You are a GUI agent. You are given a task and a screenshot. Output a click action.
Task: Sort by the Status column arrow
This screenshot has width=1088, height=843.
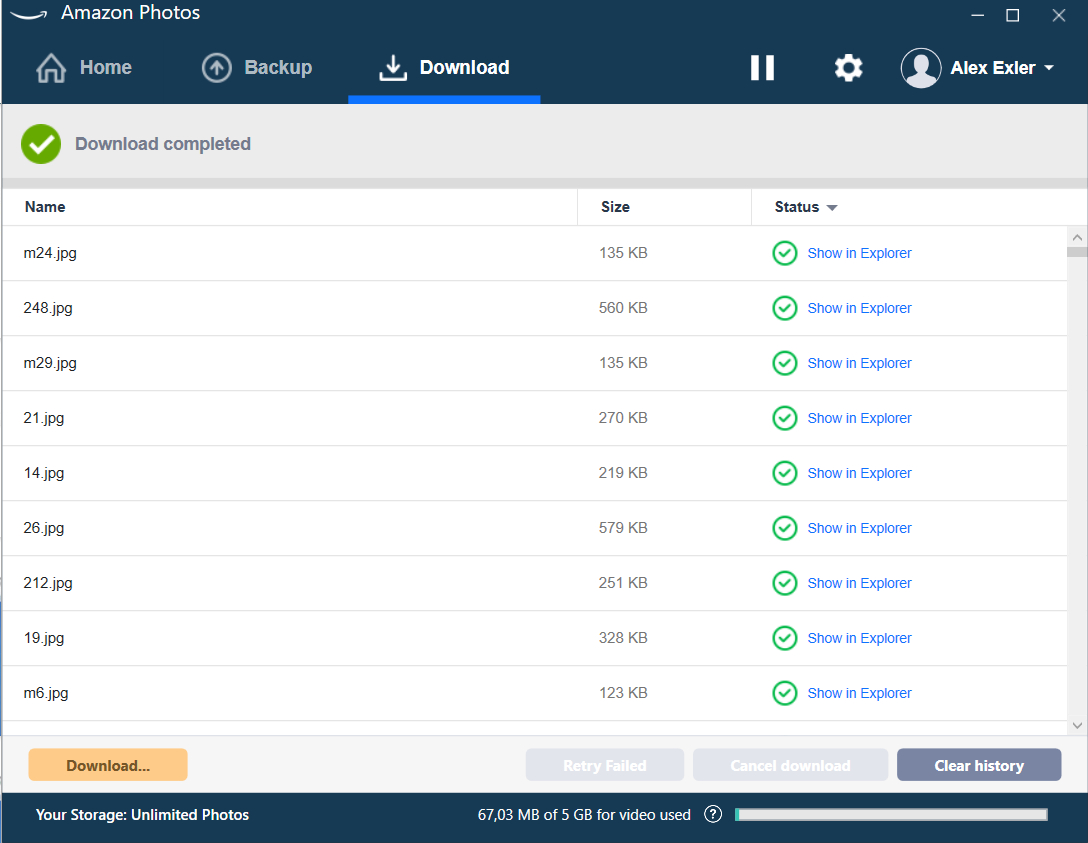pos(831,208)
